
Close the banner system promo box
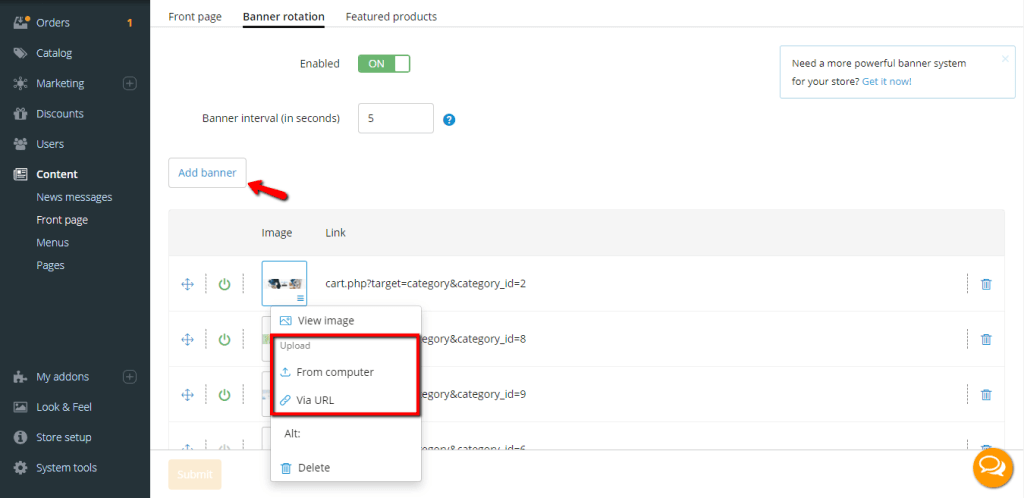click(x=1005, y=59)
